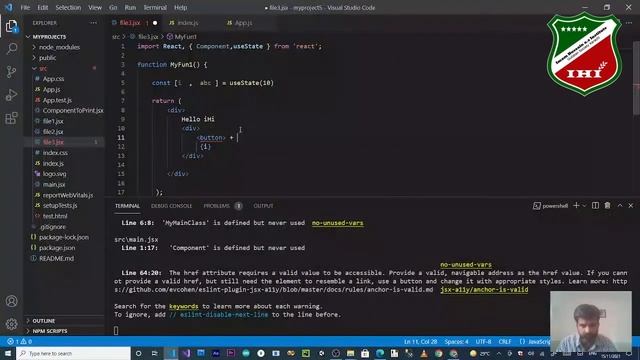Switch to the index.js editor tab
The image size is (640, 360).
click(x=188, y=23)
